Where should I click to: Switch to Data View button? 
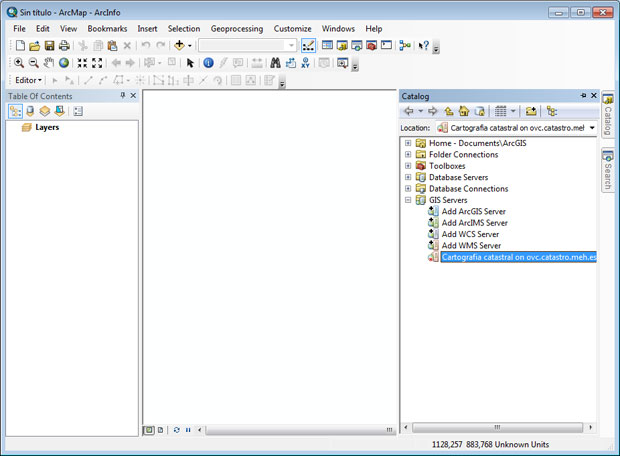(x=148, y=430)
